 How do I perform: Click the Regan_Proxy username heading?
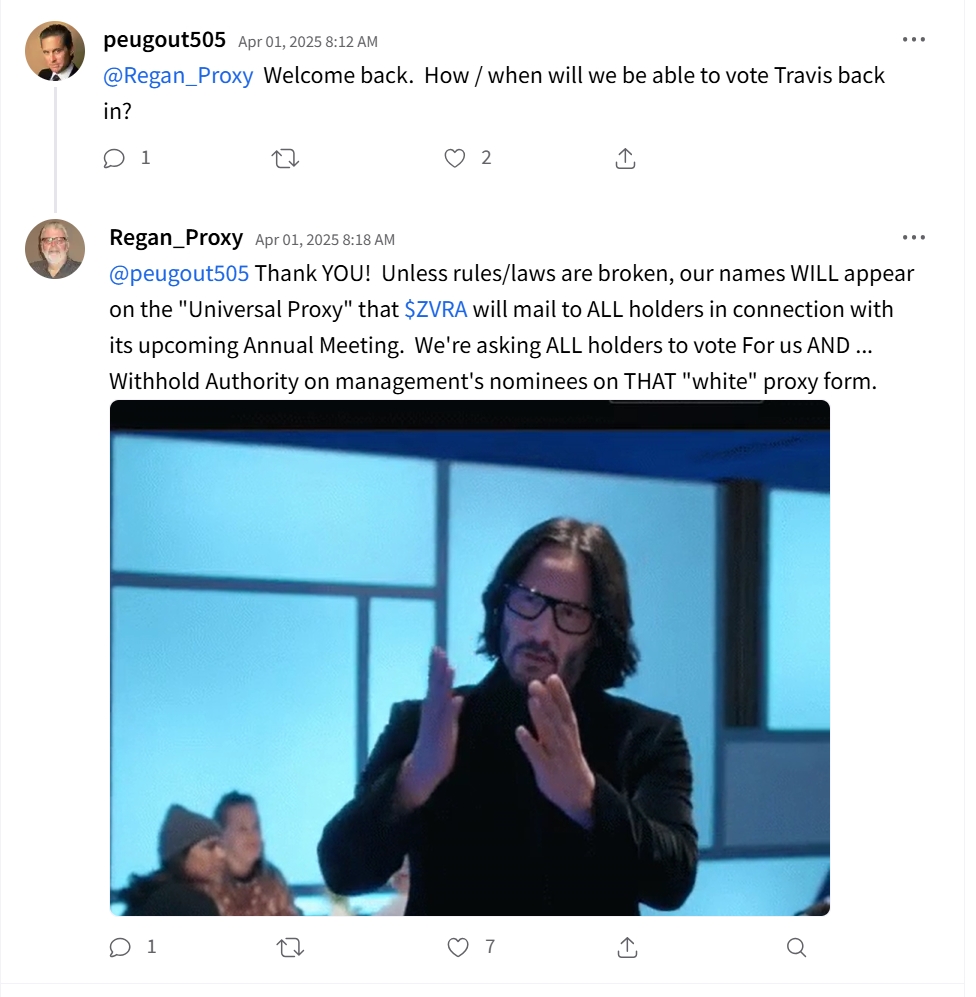pyautogui.click(x=176, y=238)
